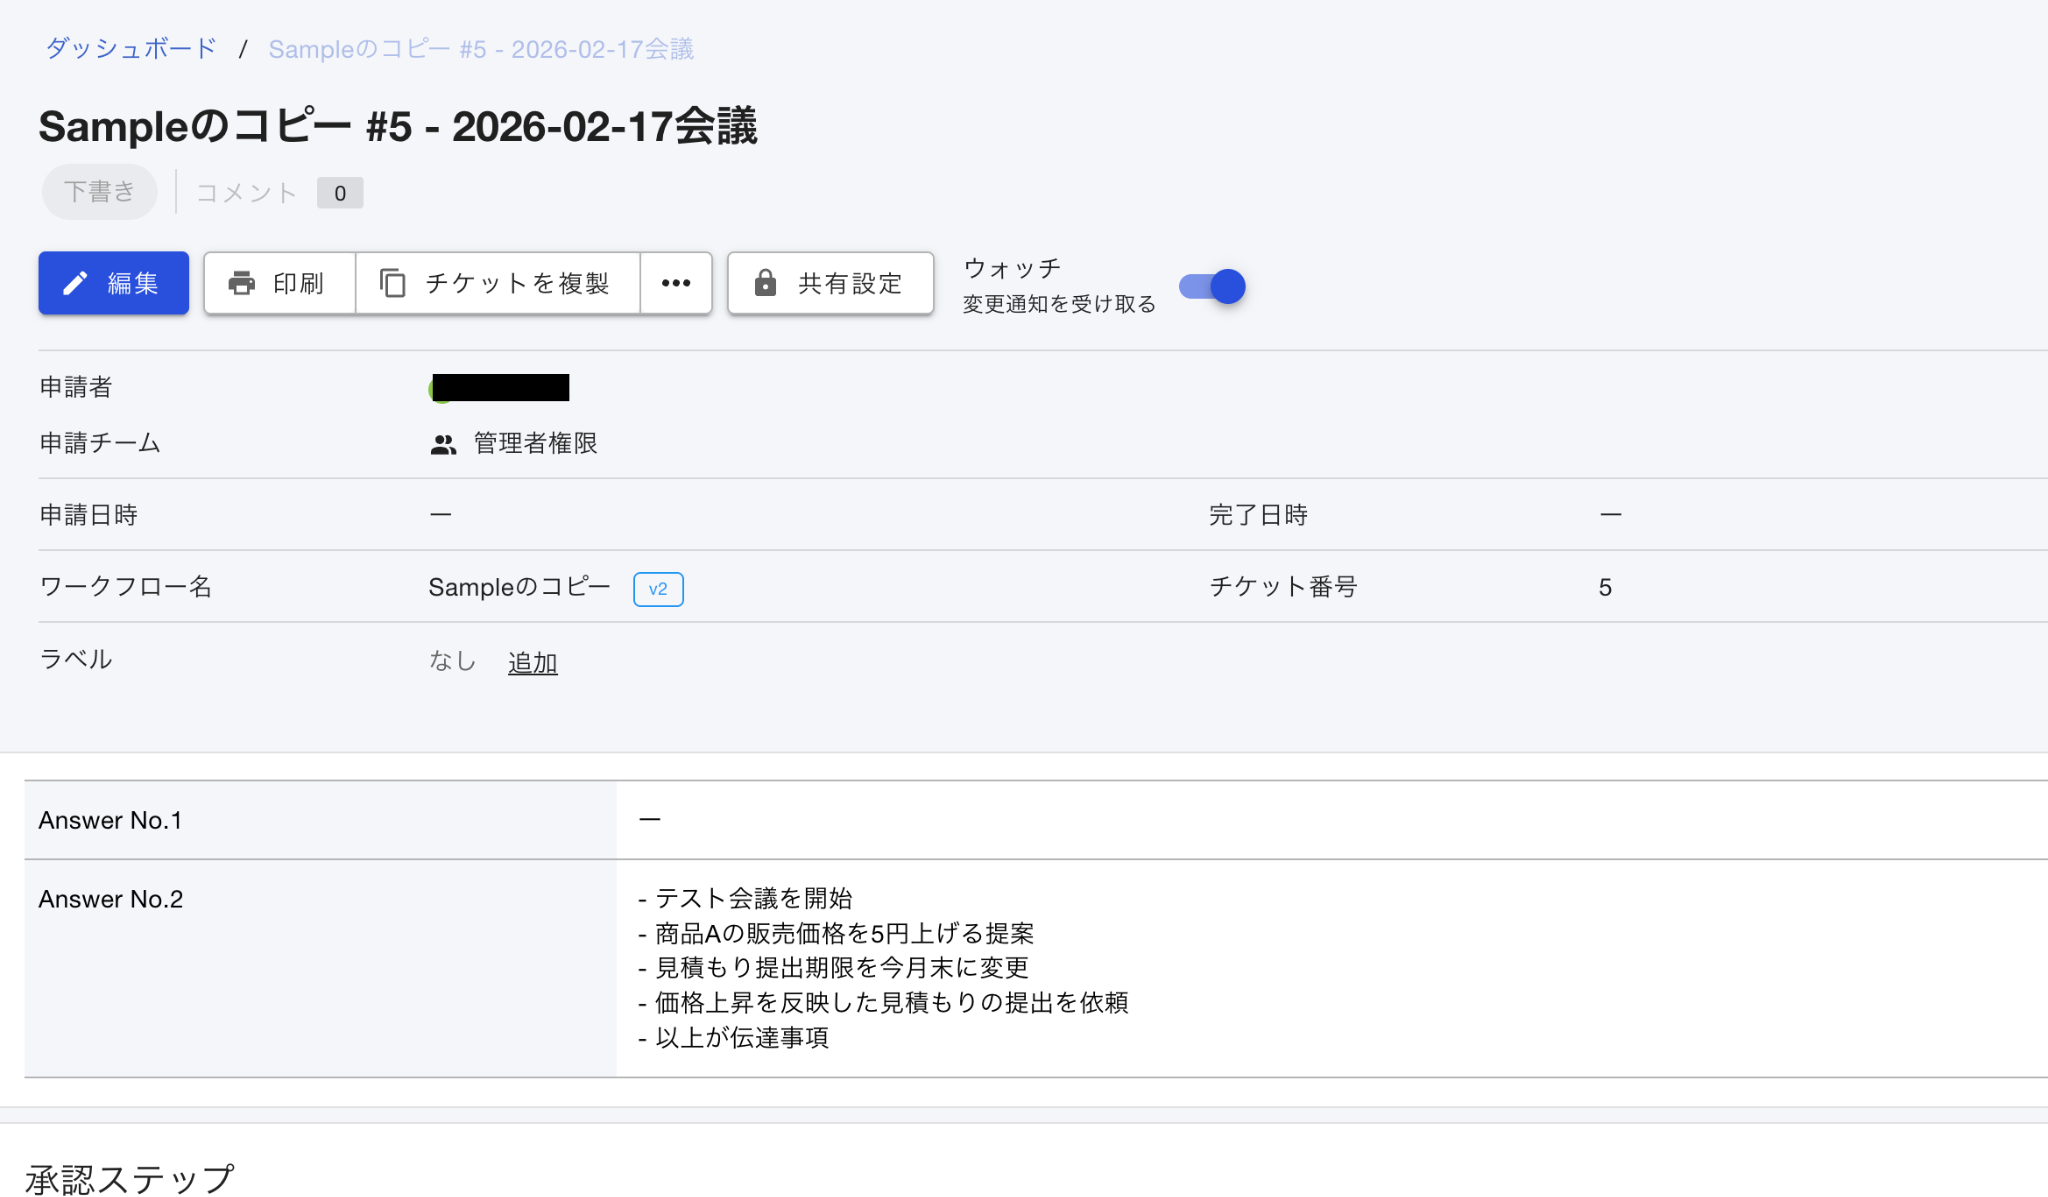The height and width of the screenshot is (1197, 2048).
Task: Open the コメント section
Action: (246, 193)
